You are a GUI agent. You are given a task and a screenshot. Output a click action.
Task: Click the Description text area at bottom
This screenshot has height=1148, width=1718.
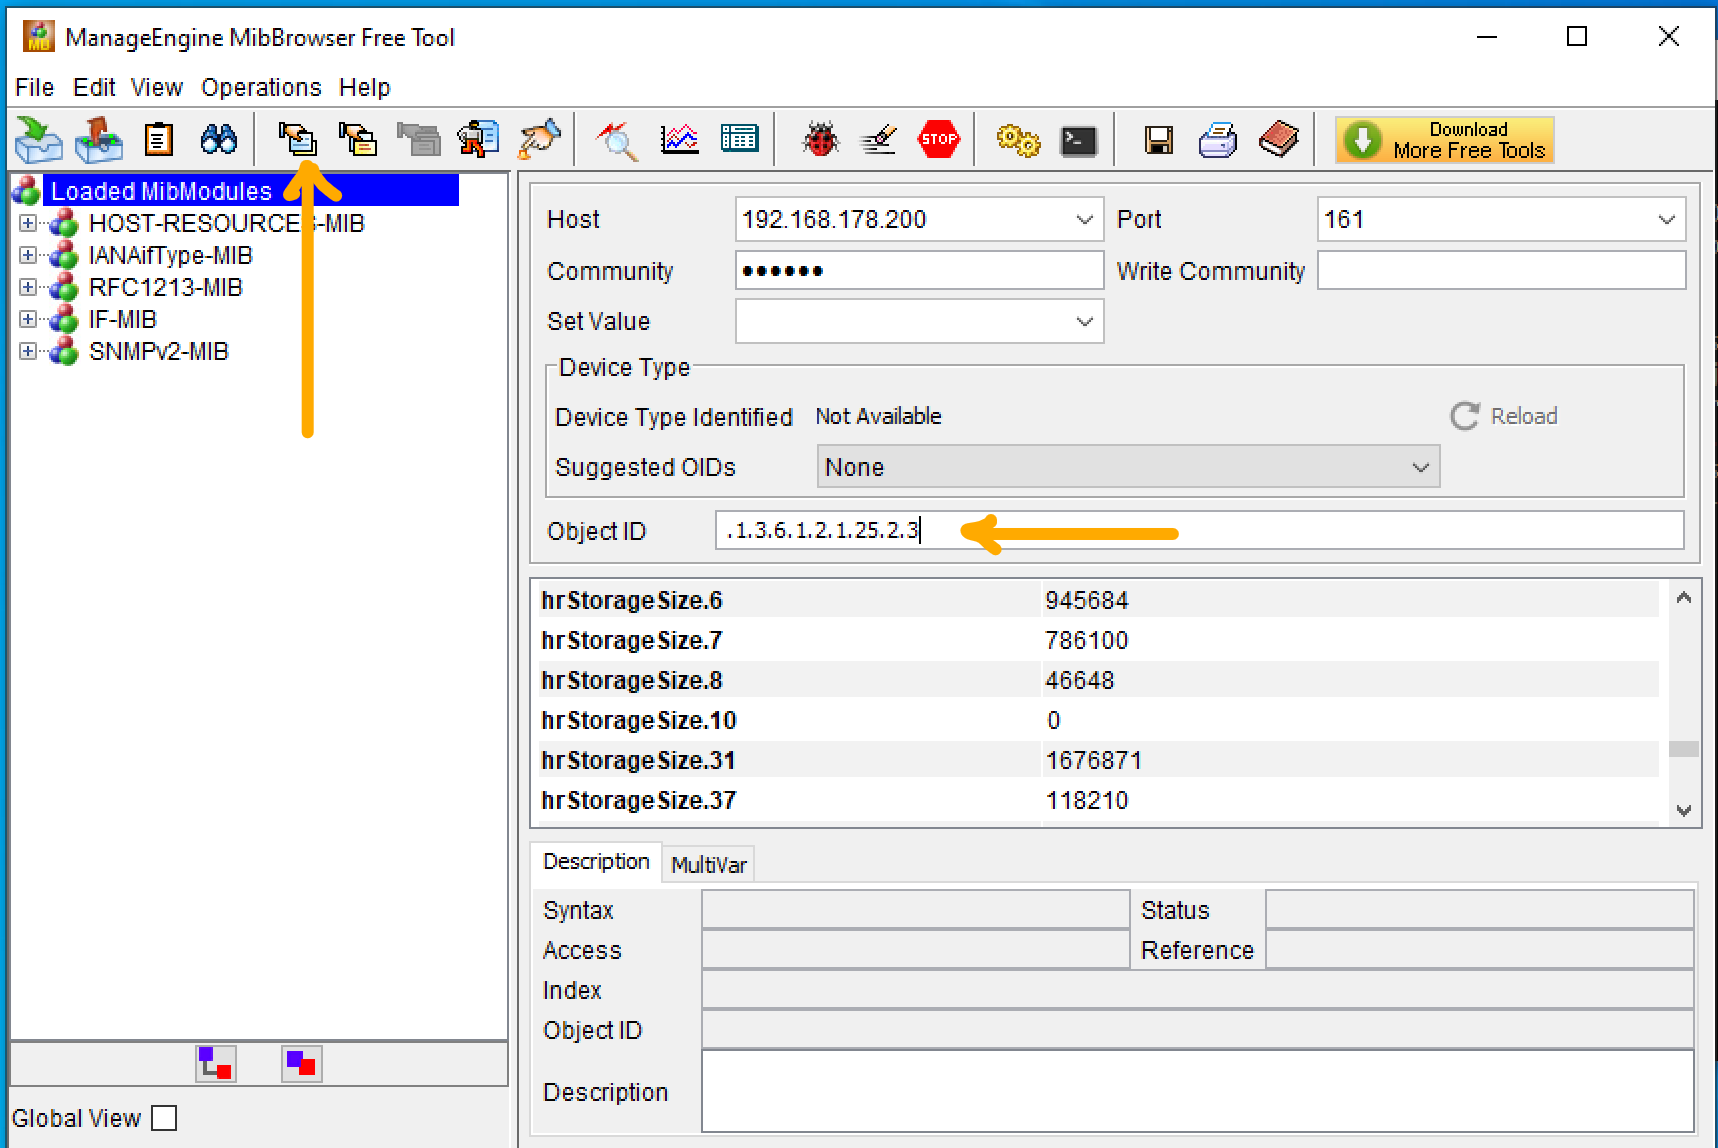(1197, 1090)
